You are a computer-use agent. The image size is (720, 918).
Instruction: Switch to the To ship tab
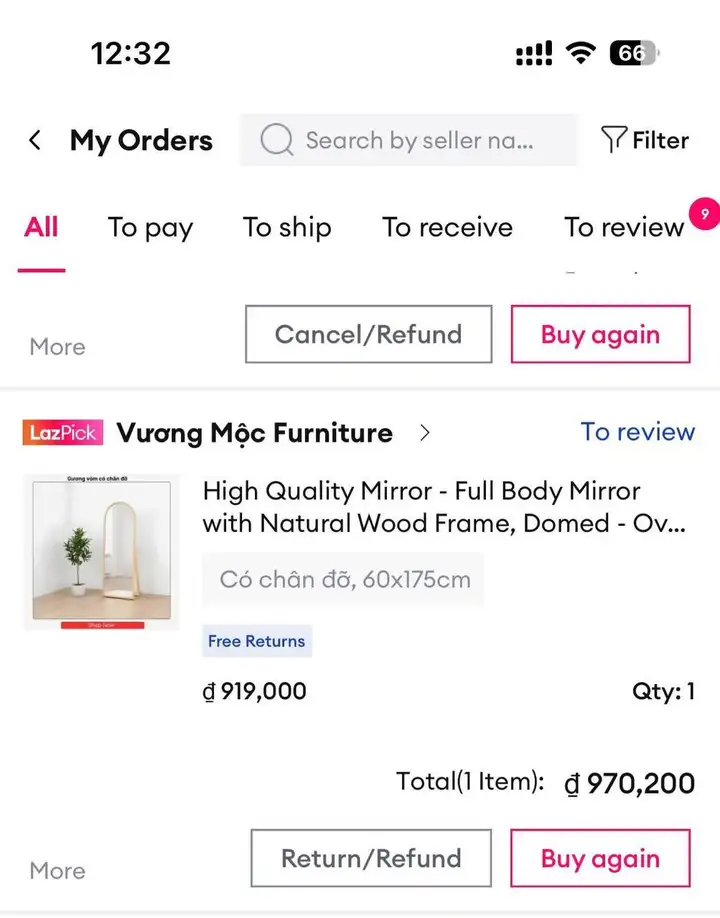pyautogui.click(x=287, y=228)
